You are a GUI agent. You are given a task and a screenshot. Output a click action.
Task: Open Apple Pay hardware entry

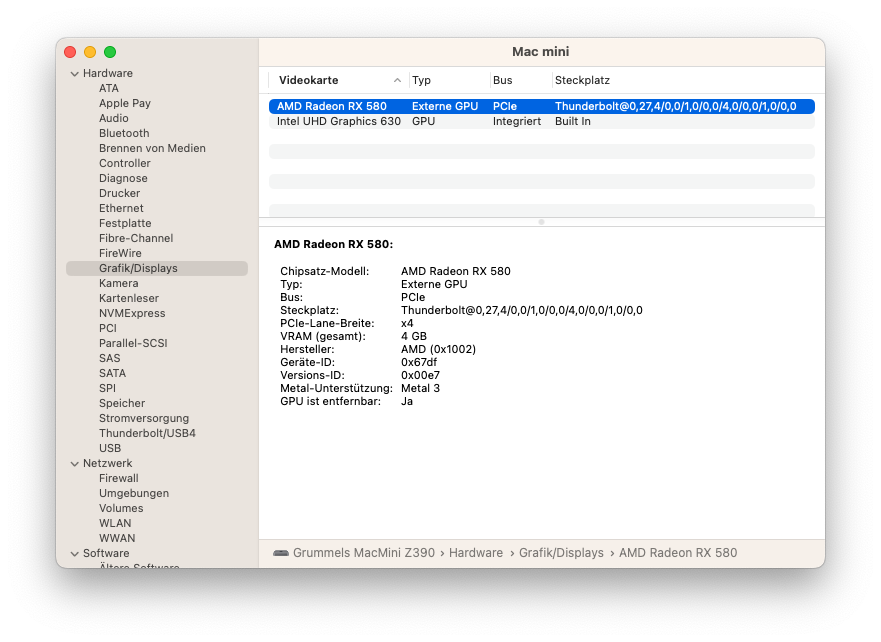[125, 103]
